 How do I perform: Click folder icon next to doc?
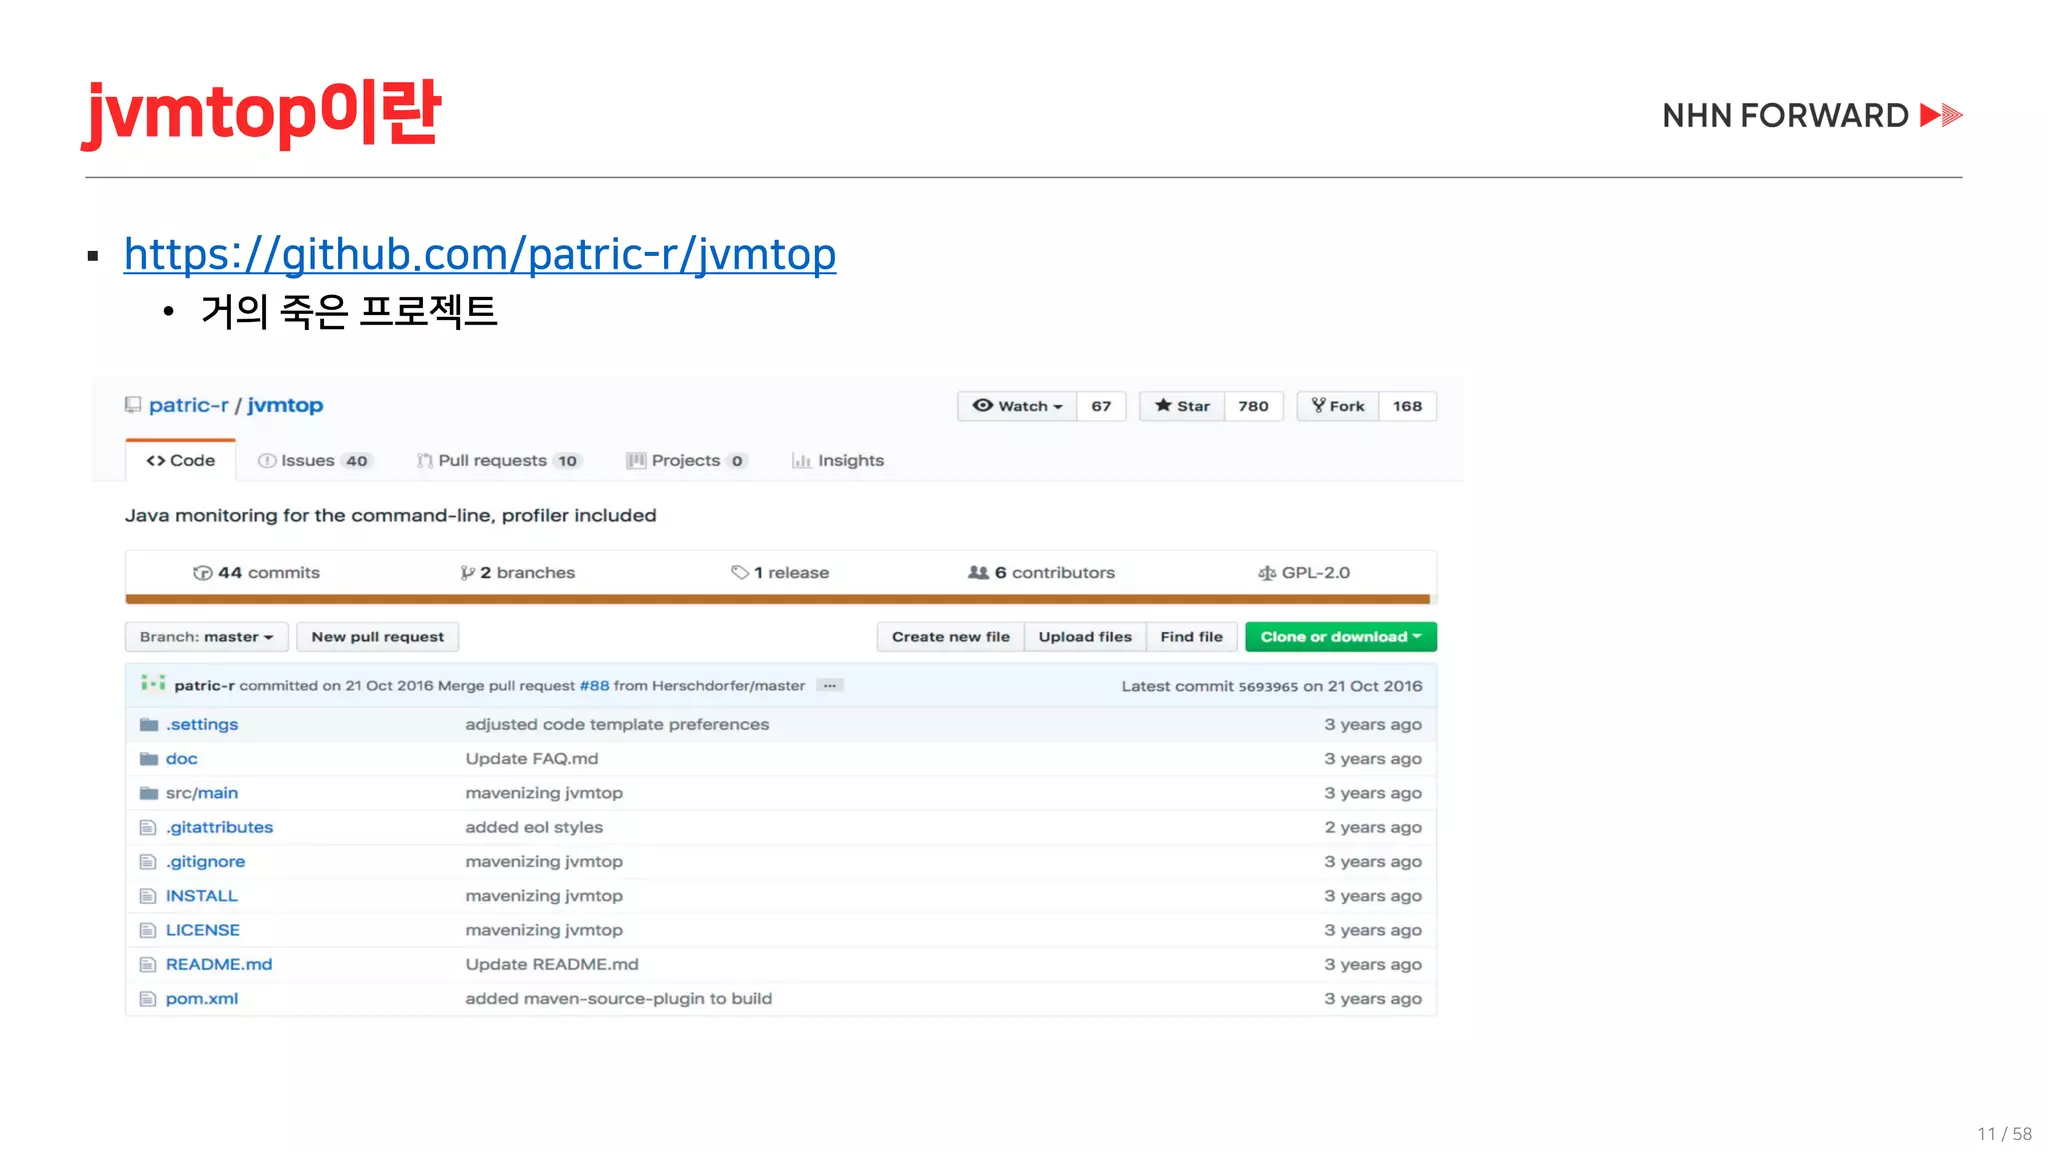coord(149,758)
